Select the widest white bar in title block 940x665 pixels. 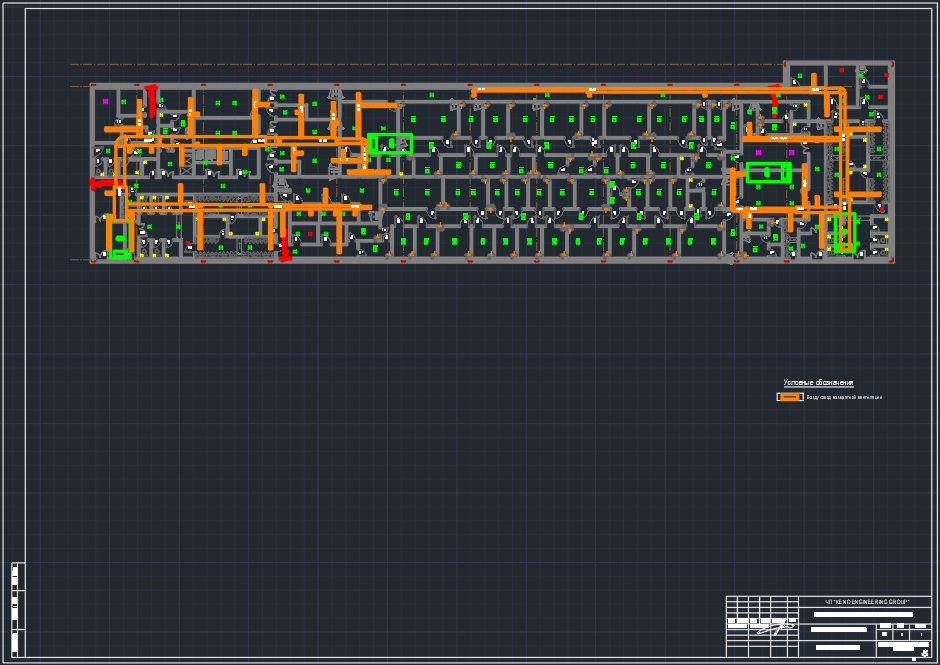pyautogui.click(x=865, y=614)
